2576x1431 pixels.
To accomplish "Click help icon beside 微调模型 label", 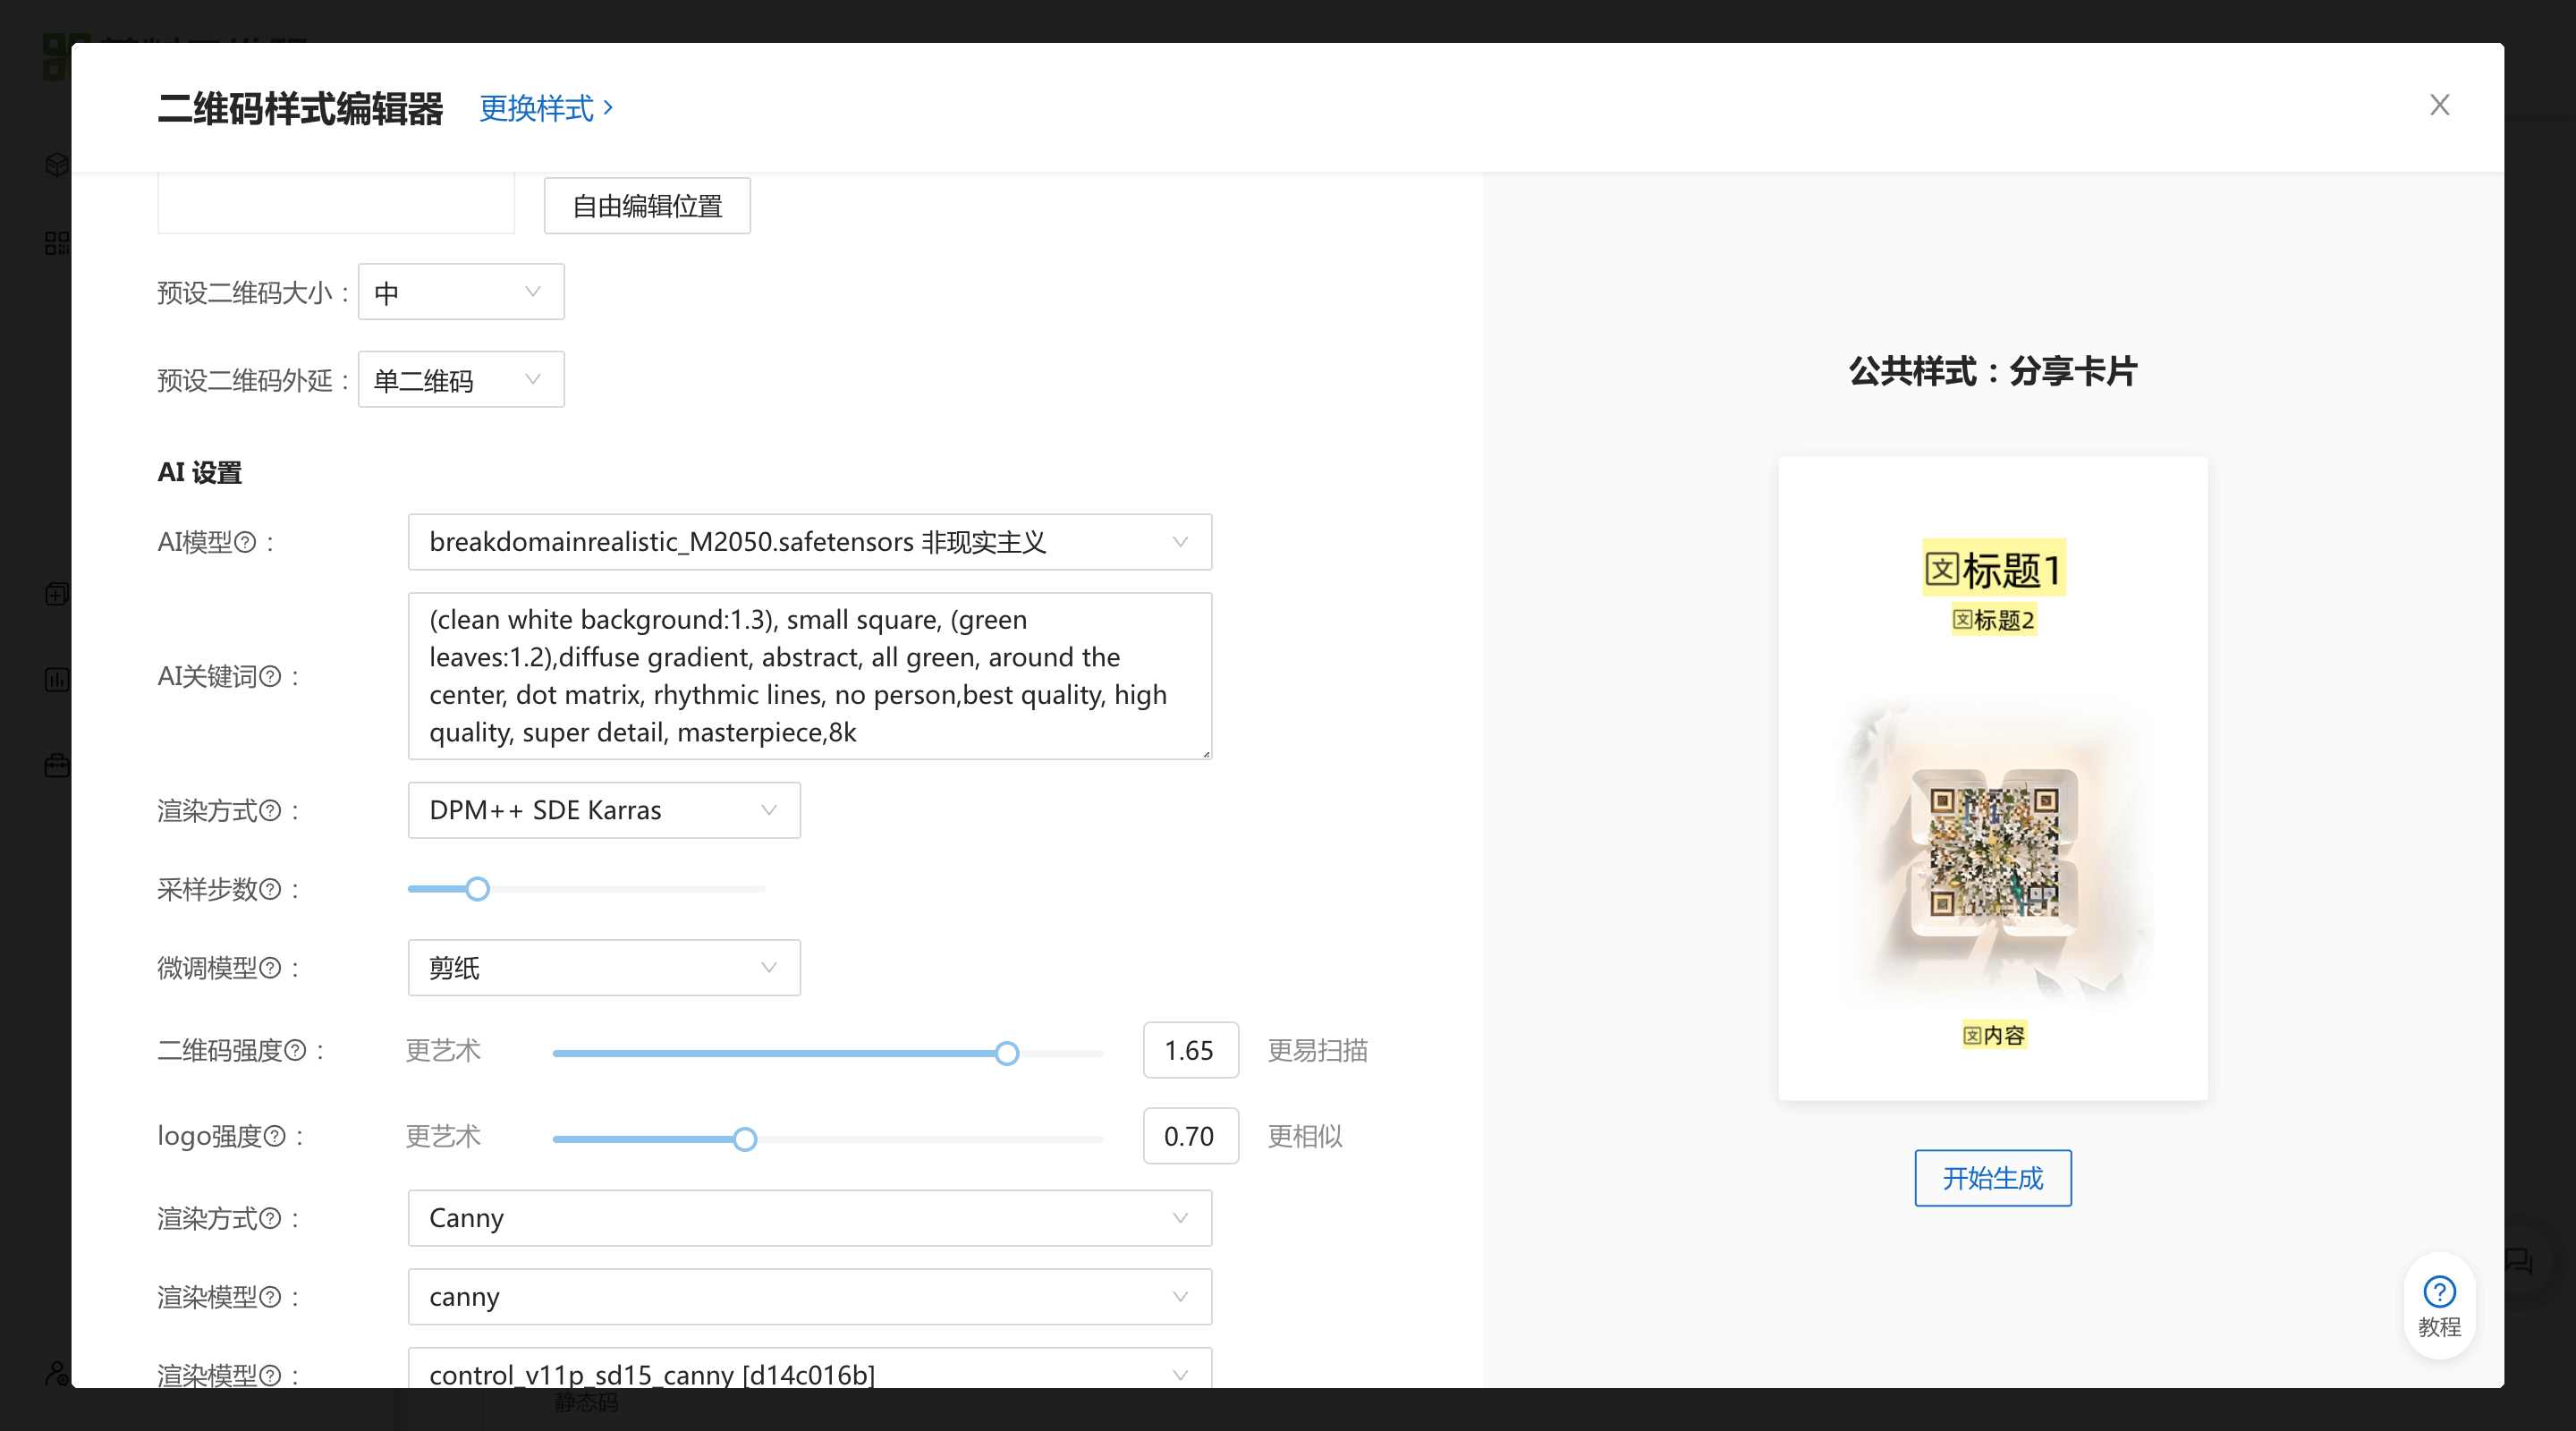I will 270,968.
